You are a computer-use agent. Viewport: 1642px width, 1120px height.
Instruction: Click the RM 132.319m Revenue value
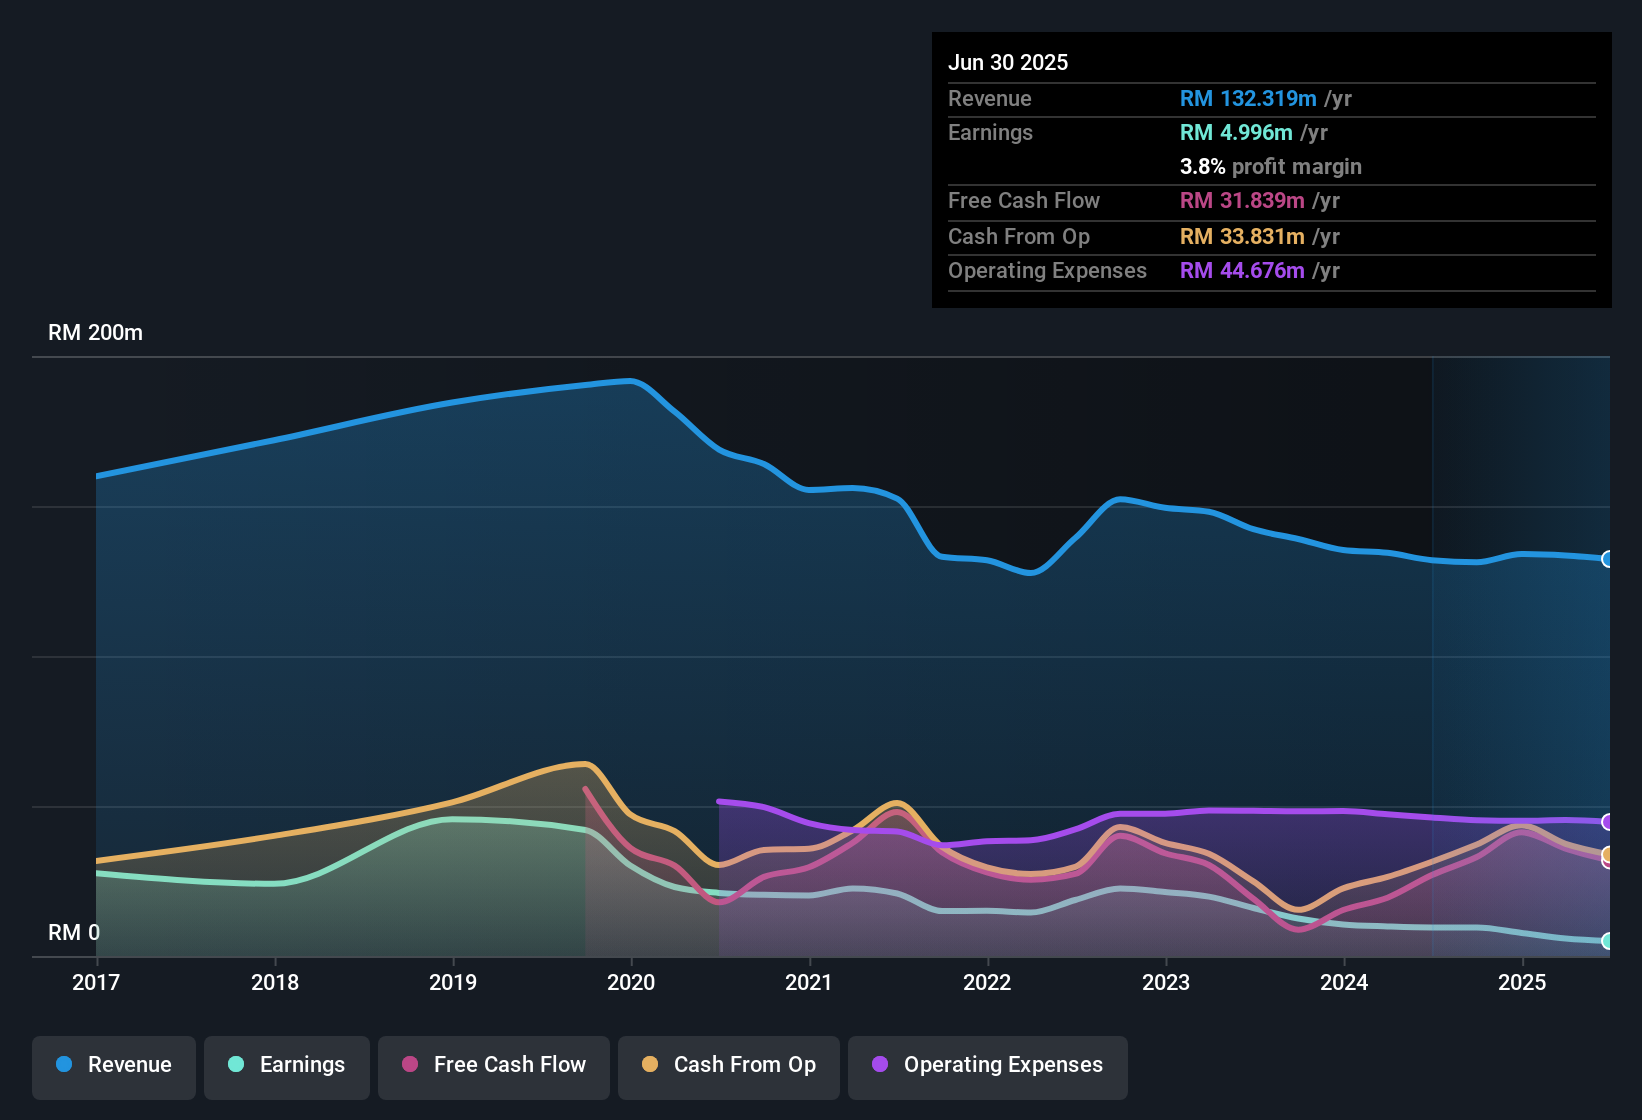tap(1248, 98)
